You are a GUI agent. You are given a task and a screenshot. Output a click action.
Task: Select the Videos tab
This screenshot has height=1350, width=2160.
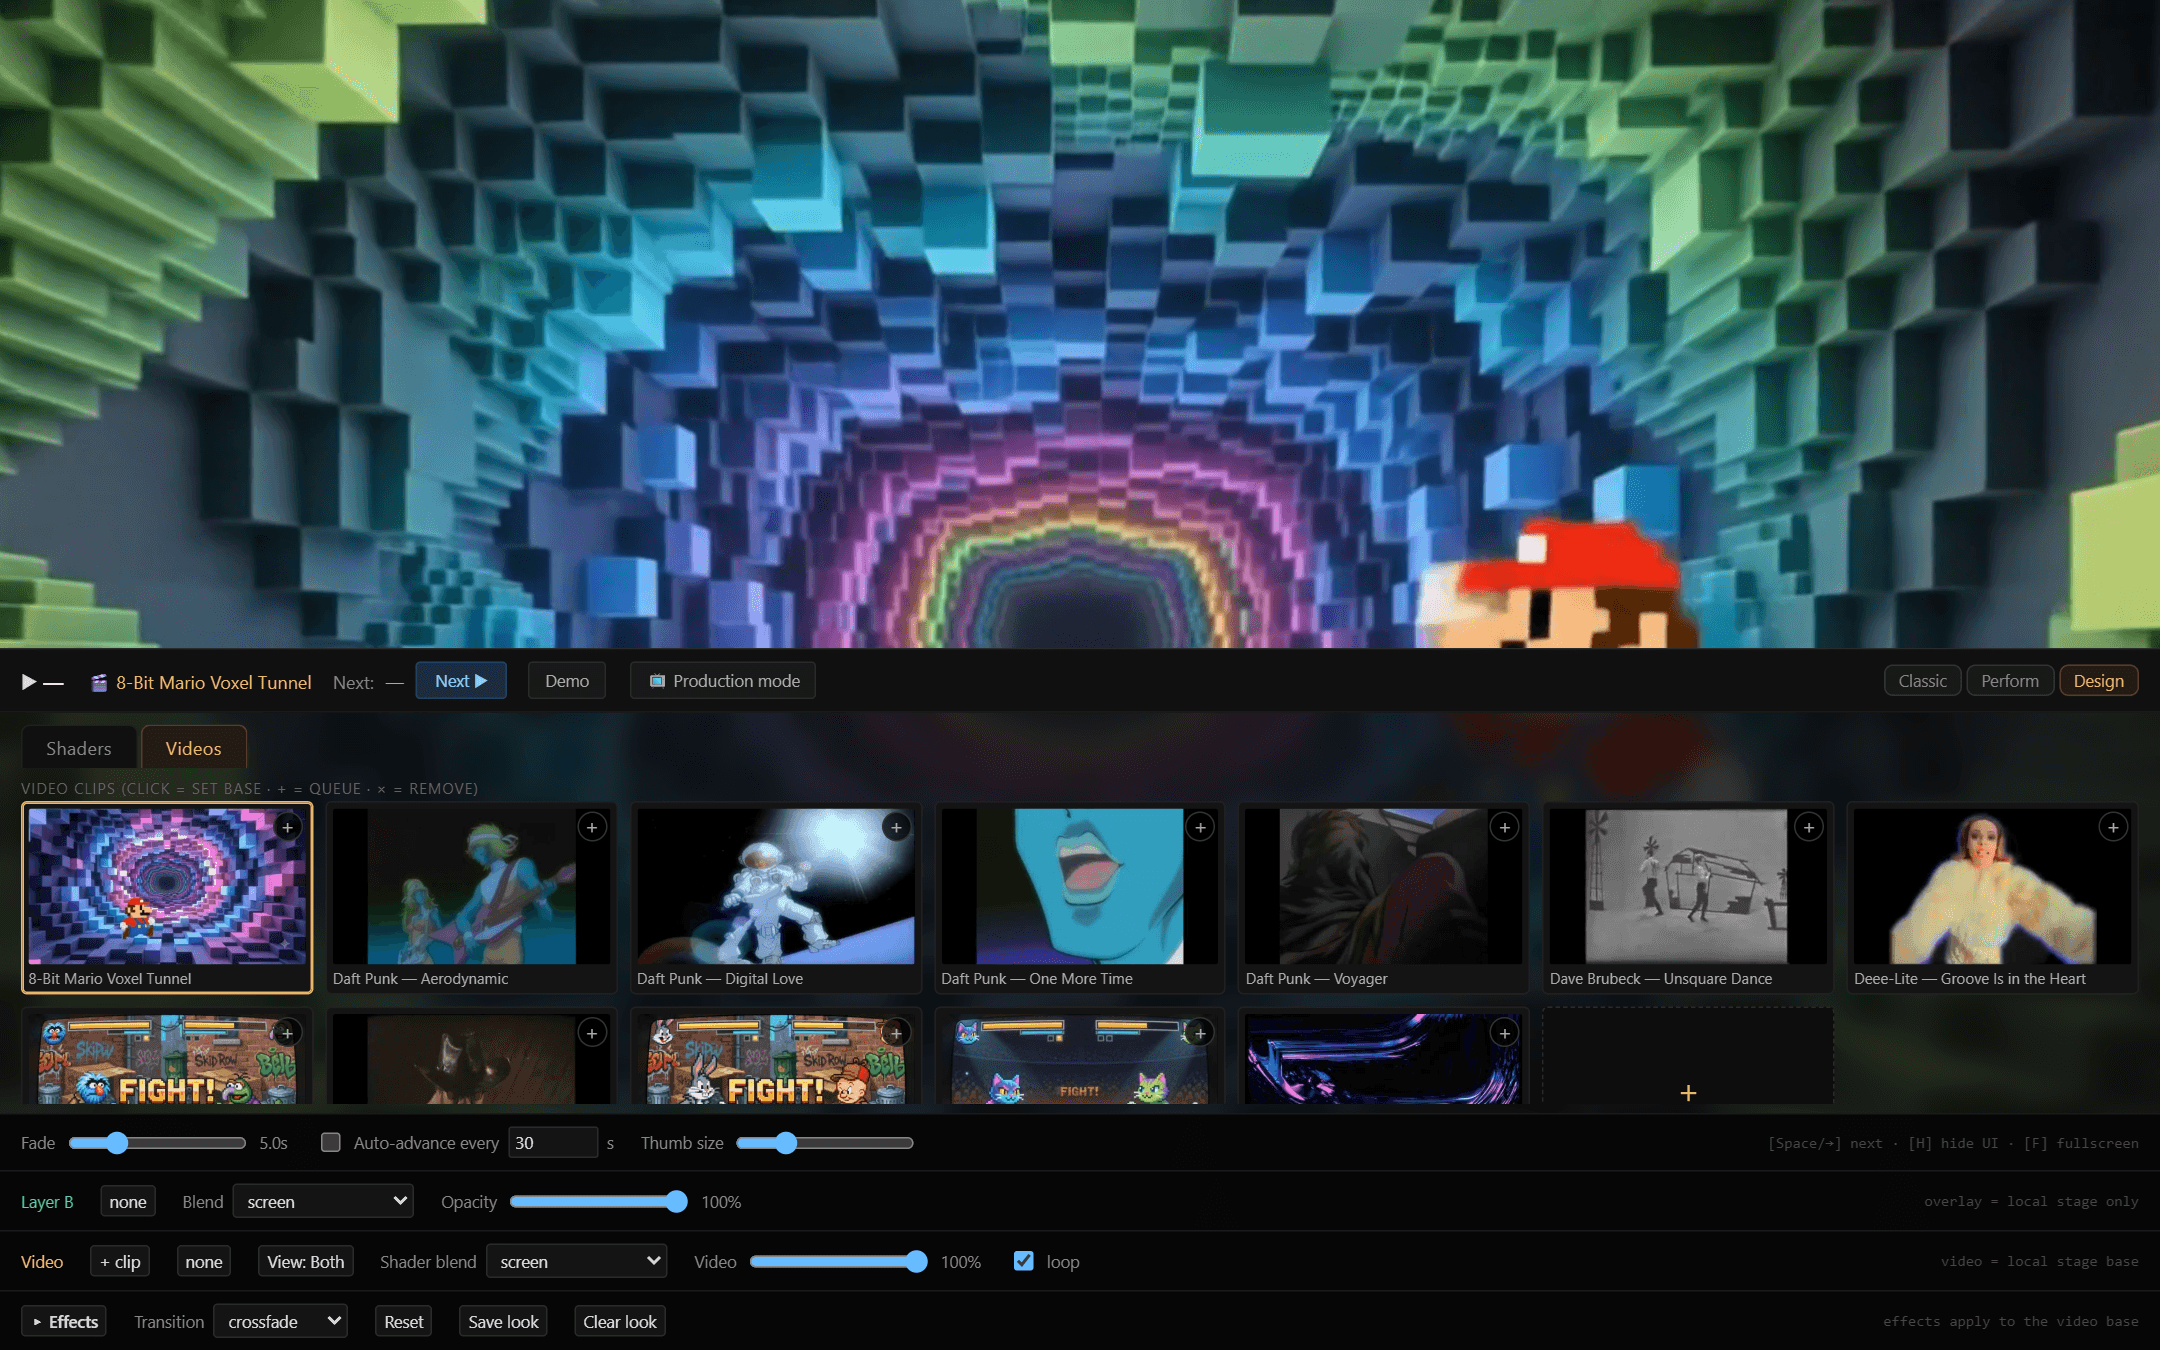point(194,748)
